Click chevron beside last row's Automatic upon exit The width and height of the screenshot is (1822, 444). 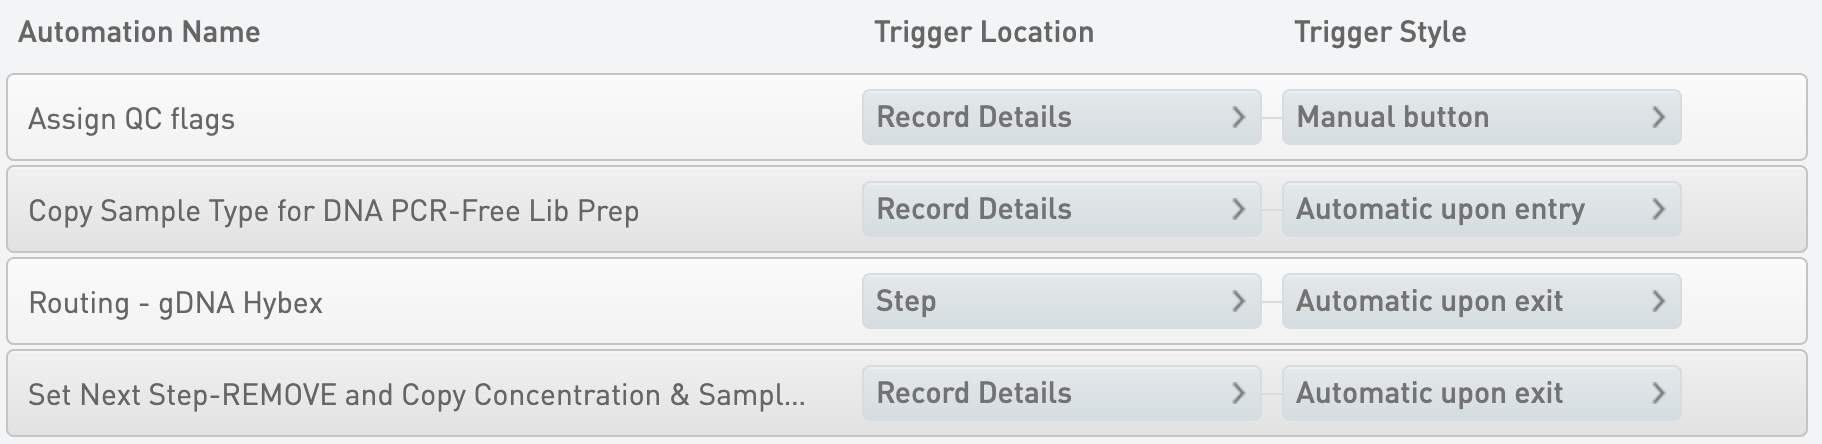[x=1658, y=393]
